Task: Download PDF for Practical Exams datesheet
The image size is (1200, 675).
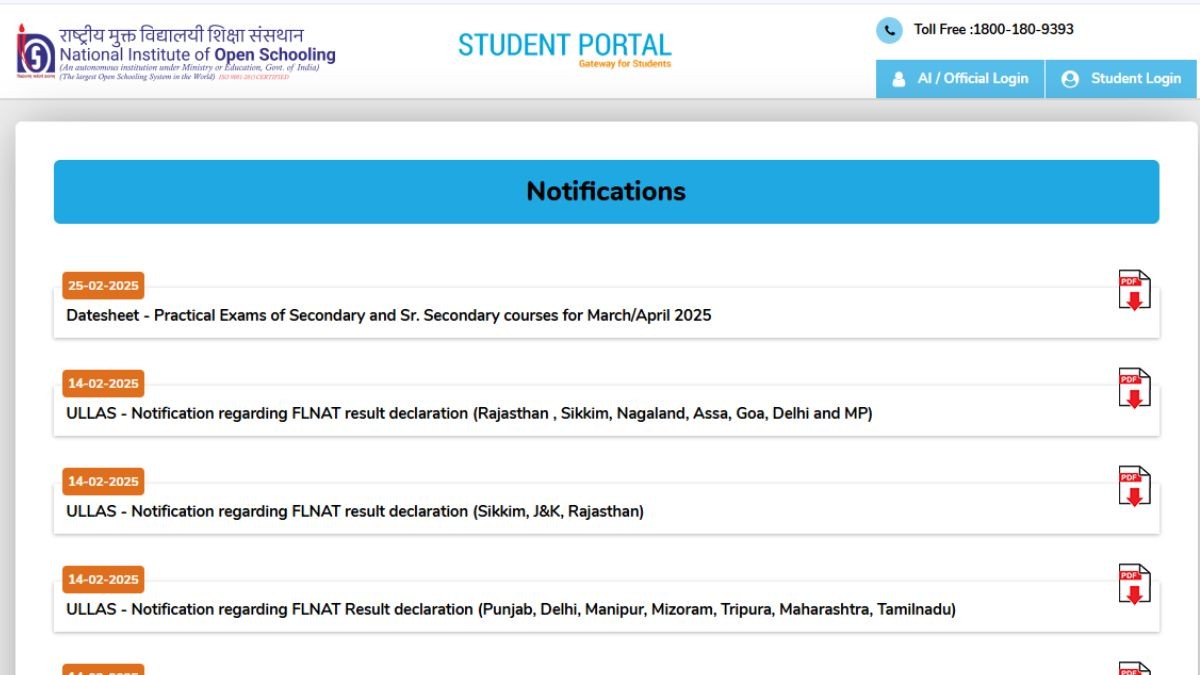Action: pyautogui.click(x=1134, y=291)
